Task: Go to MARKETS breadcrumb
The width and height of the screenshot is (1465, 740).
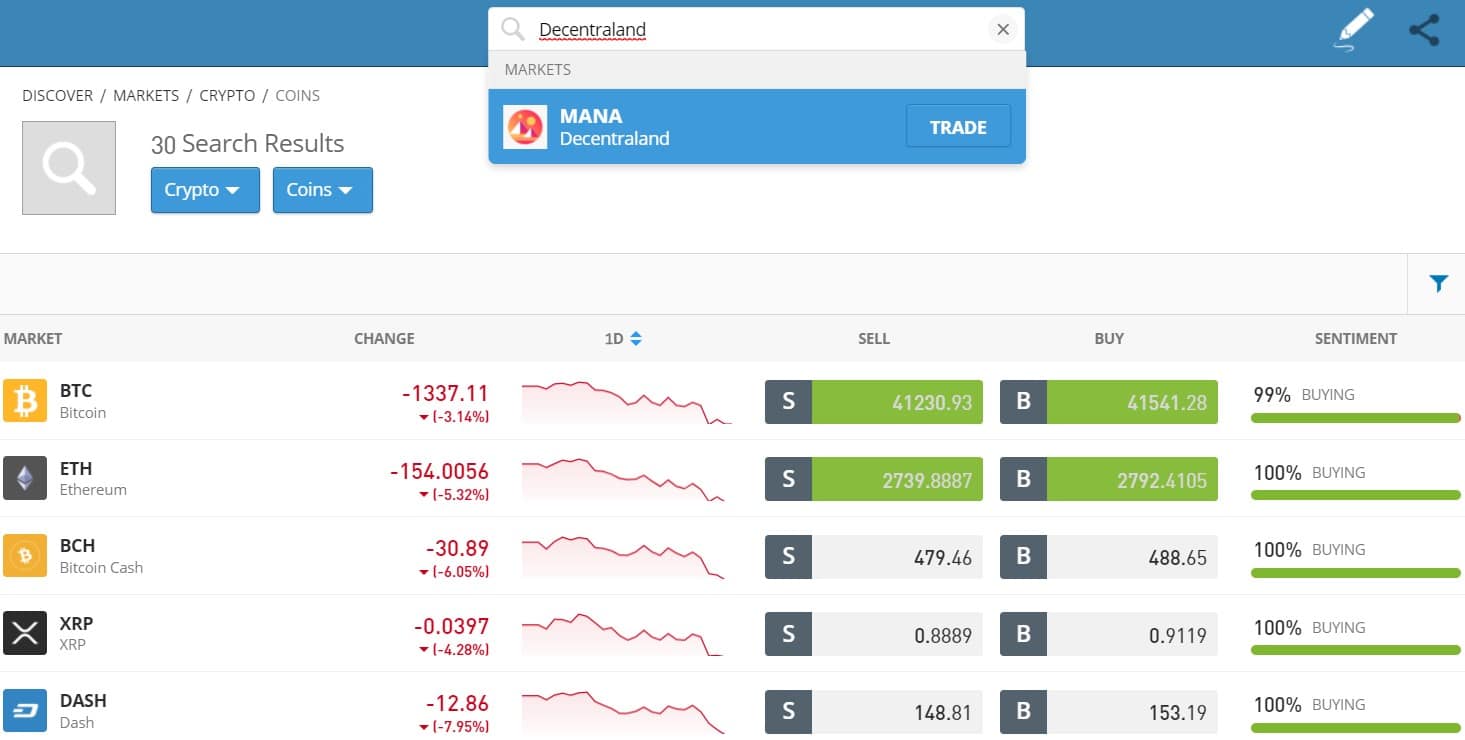Action: tap(146, 96)
